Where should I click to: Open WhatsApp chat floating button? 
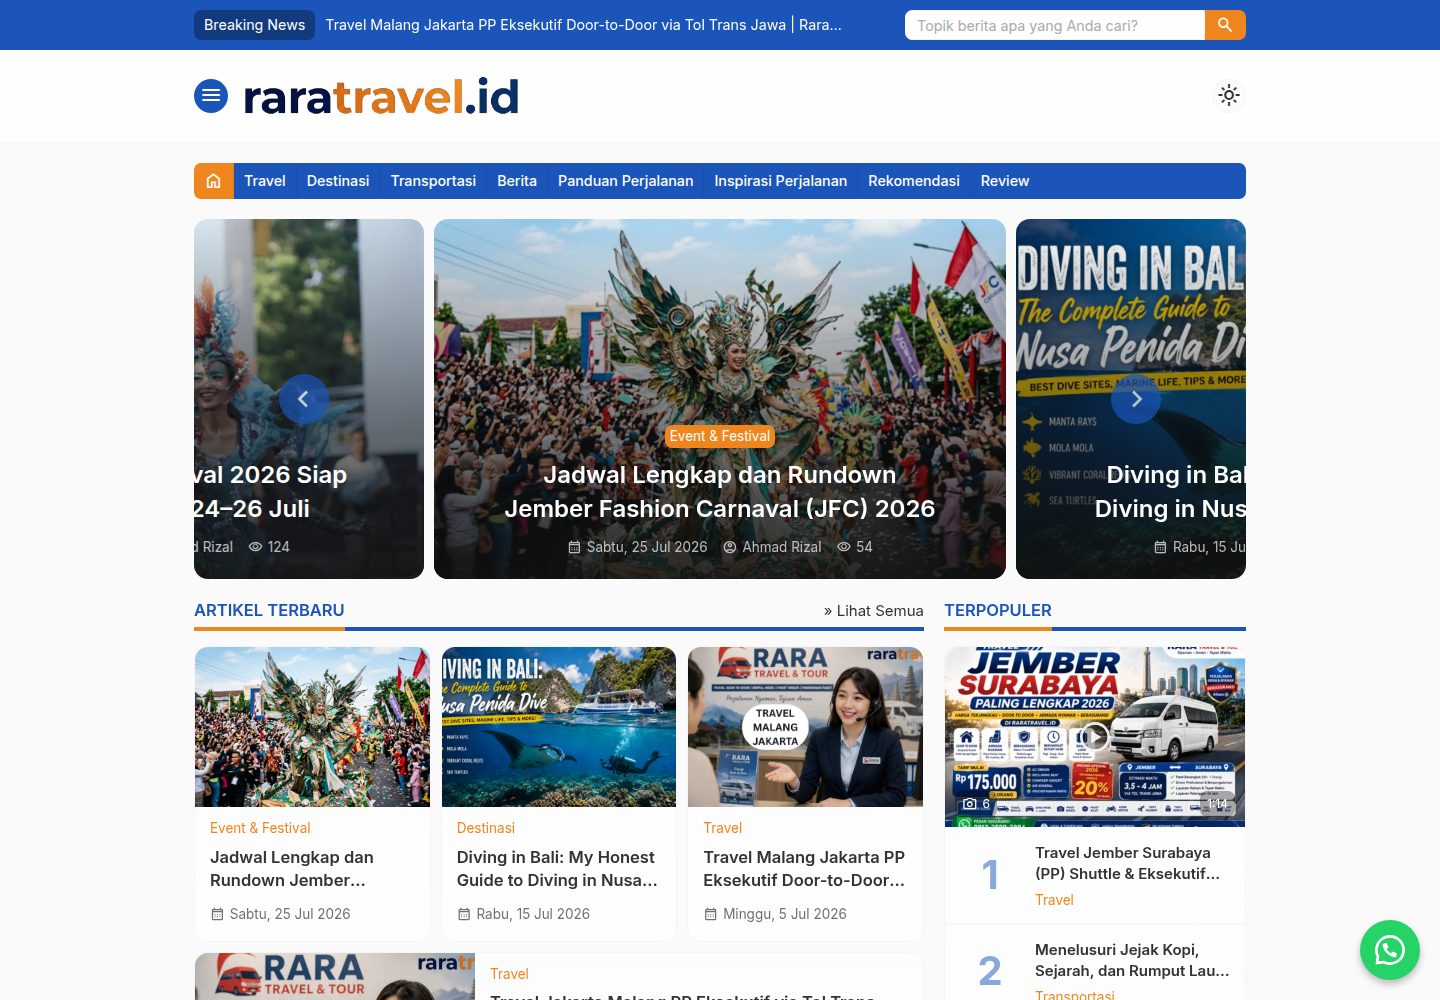(1390, 950)
